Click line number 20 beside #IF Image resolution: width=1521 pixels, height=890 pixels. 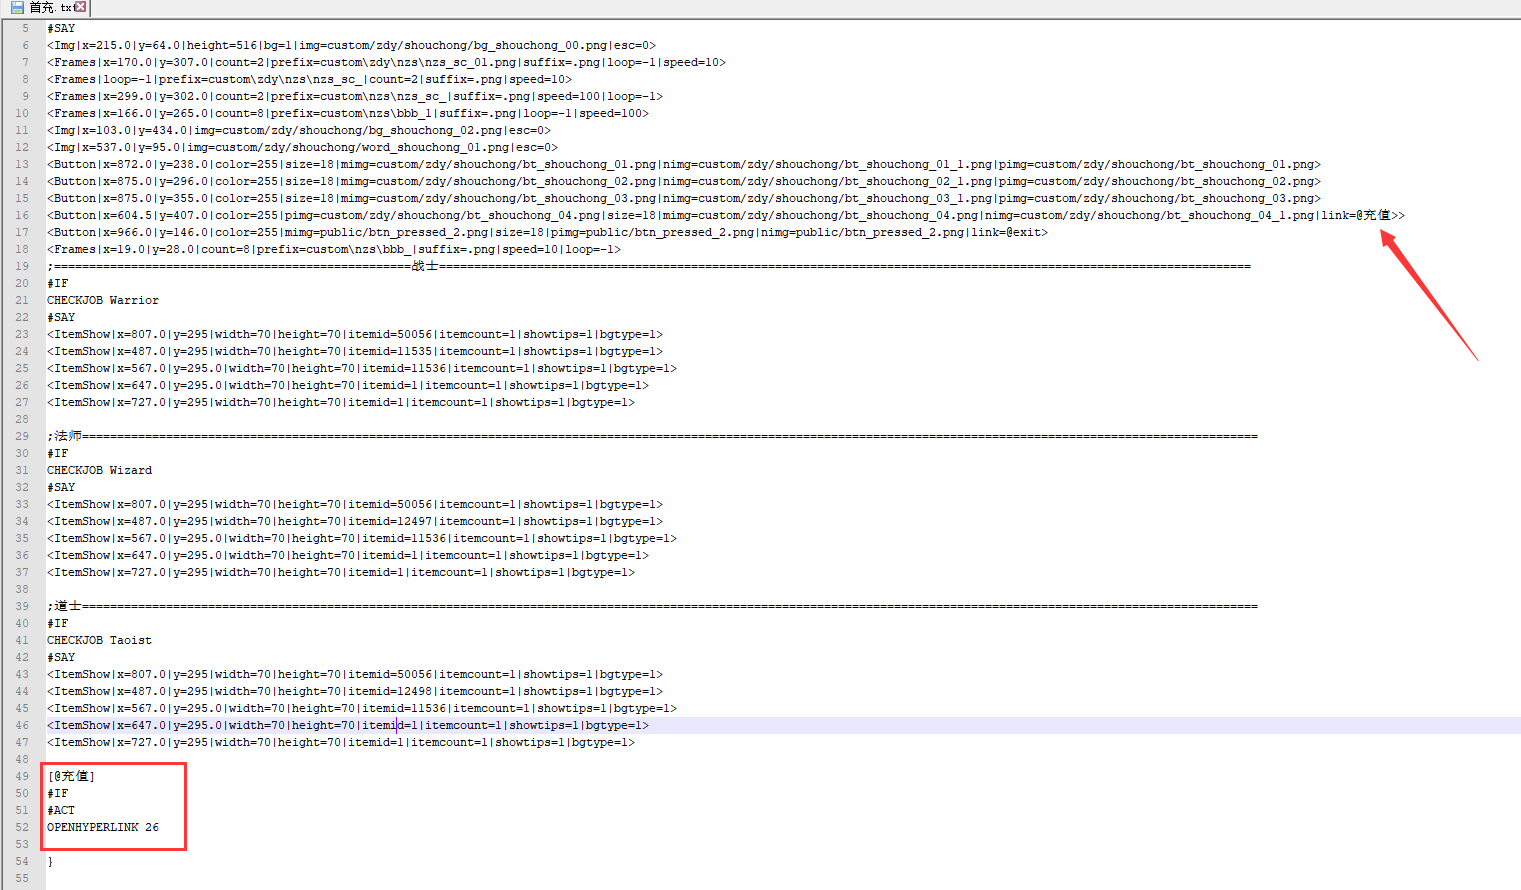coord(22,283)
